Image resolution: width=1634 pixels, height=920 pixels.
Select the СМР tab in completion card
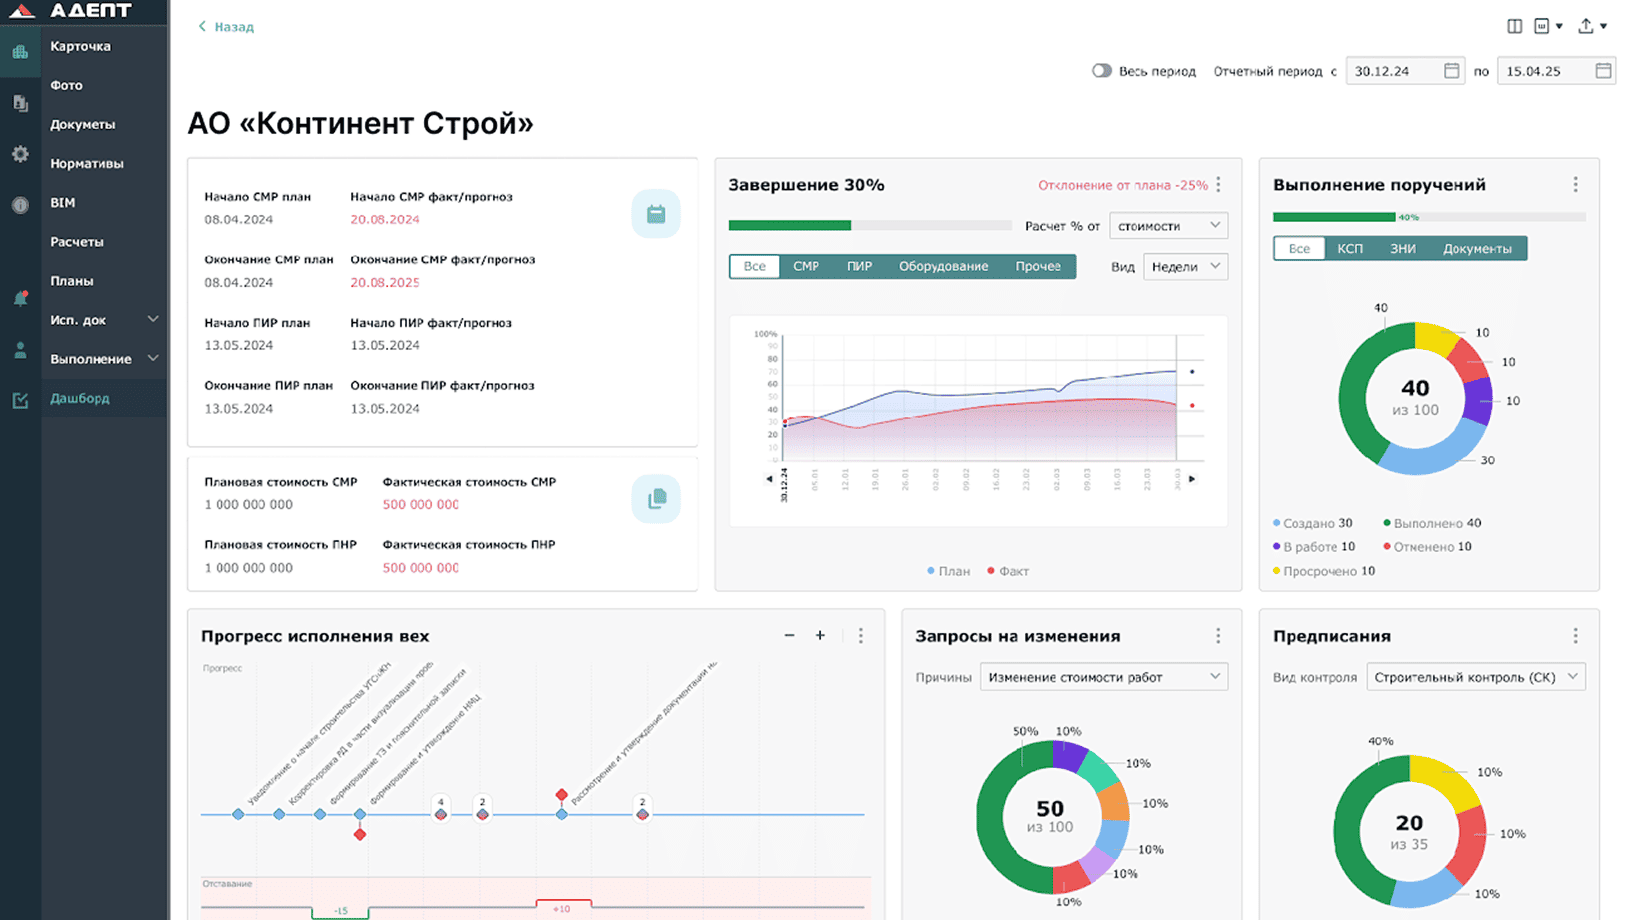[x=806, y=267]
